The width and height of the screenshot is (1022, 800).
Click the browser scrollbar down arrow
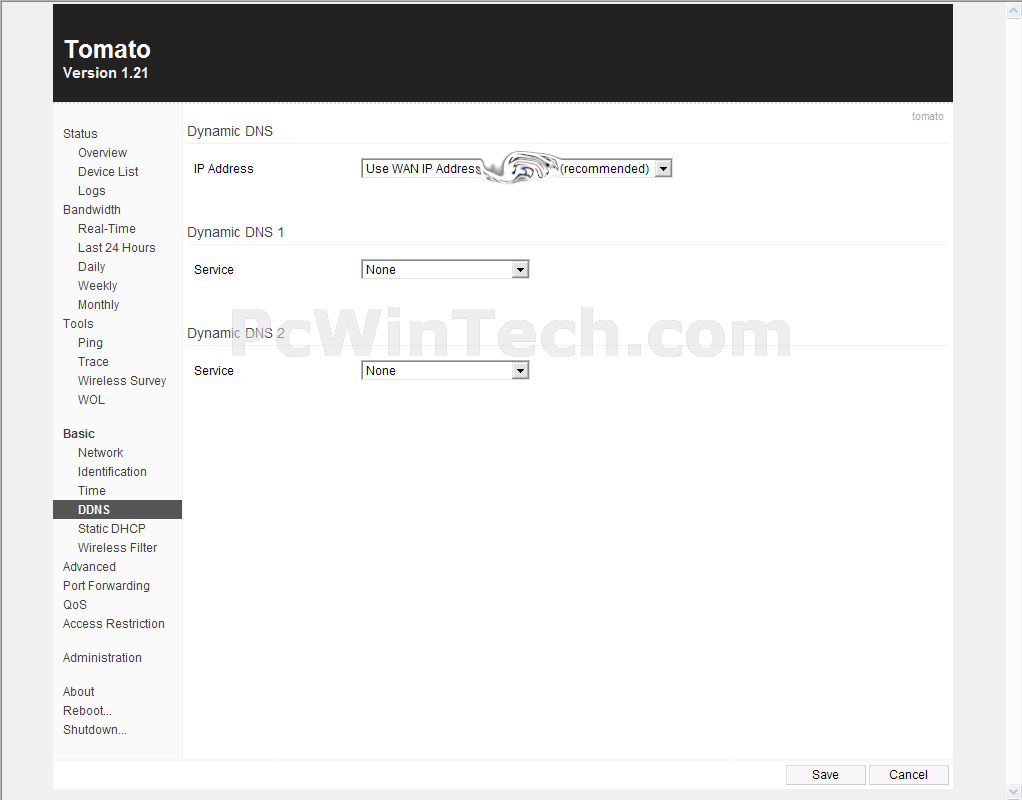(1014, 792)
